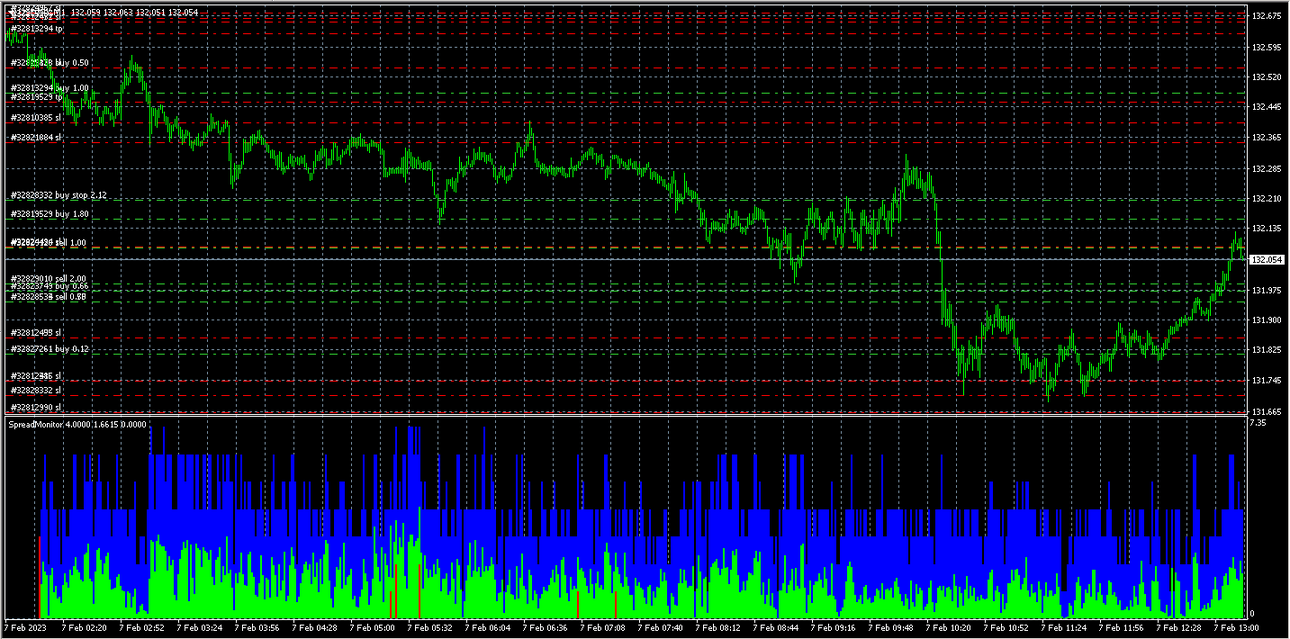The width and height of the screenshot is (1290, 639).
Task: Click the 131.745 price scale label
Action: (x=1267, y=381)
